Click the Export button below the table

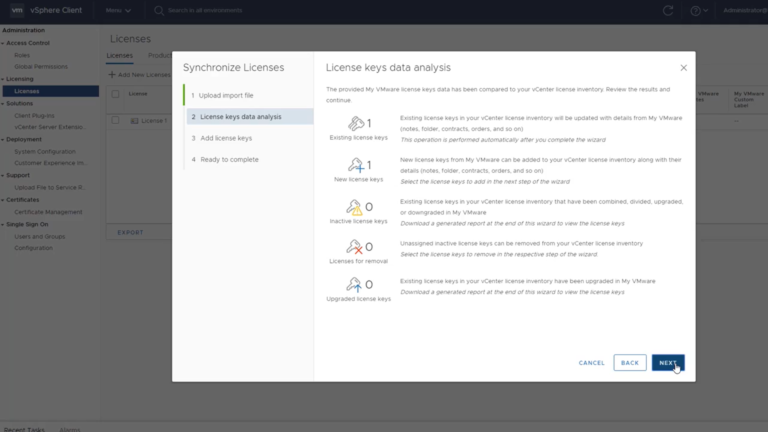130,233
